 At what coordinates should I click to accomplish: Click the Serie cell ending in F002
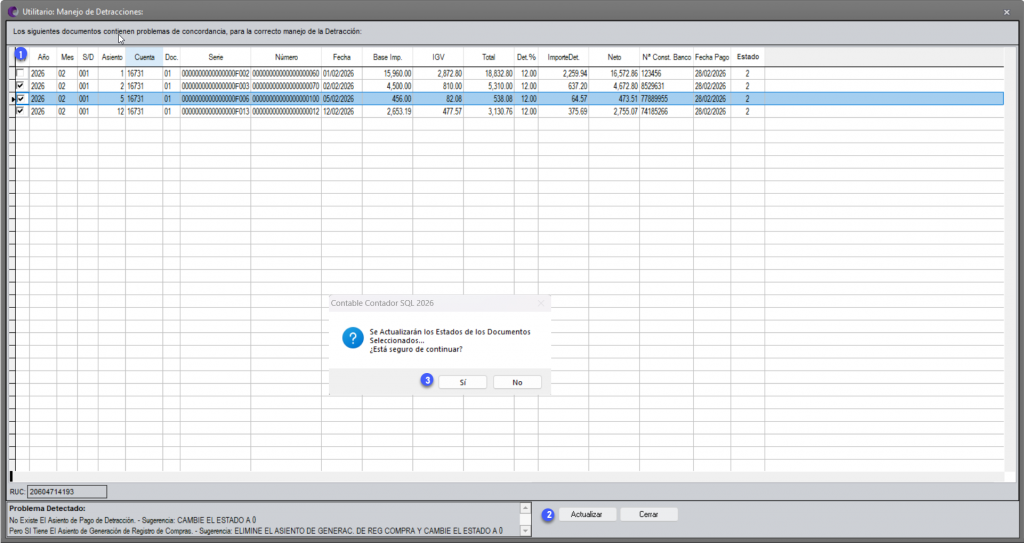[216, 74]
